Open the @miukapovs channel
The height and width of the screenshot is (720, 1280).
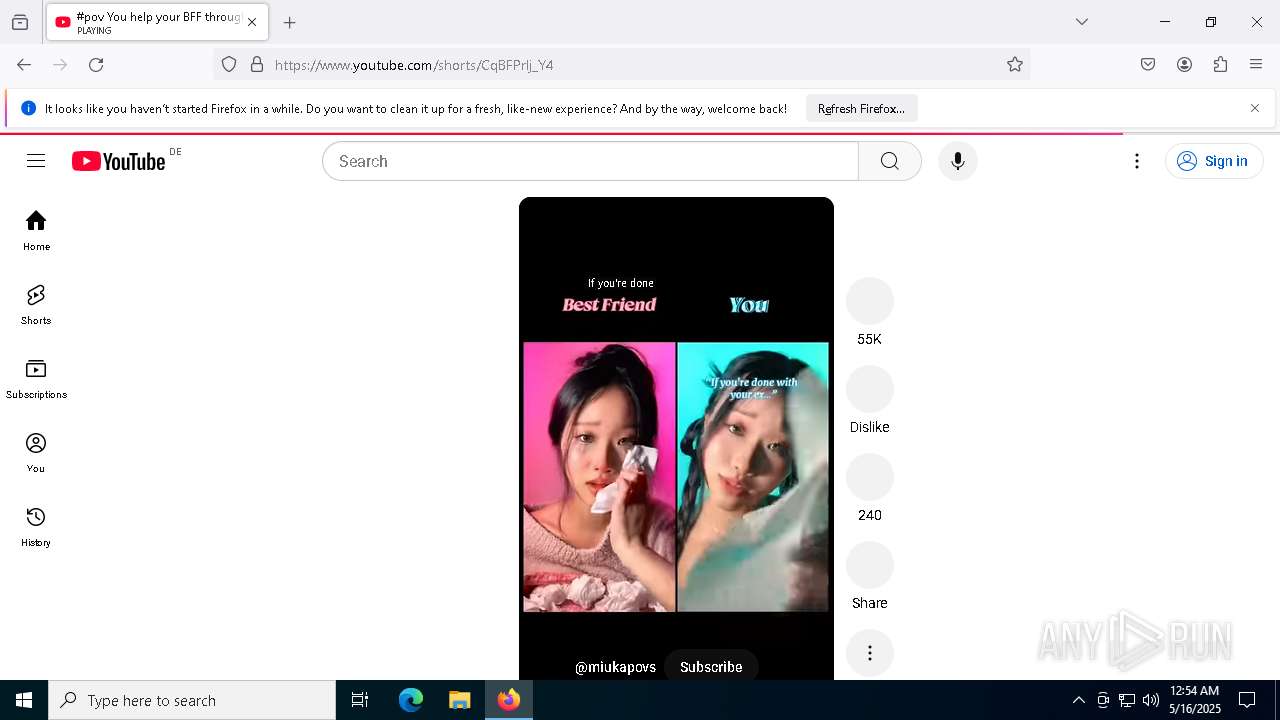click(615, 667)
